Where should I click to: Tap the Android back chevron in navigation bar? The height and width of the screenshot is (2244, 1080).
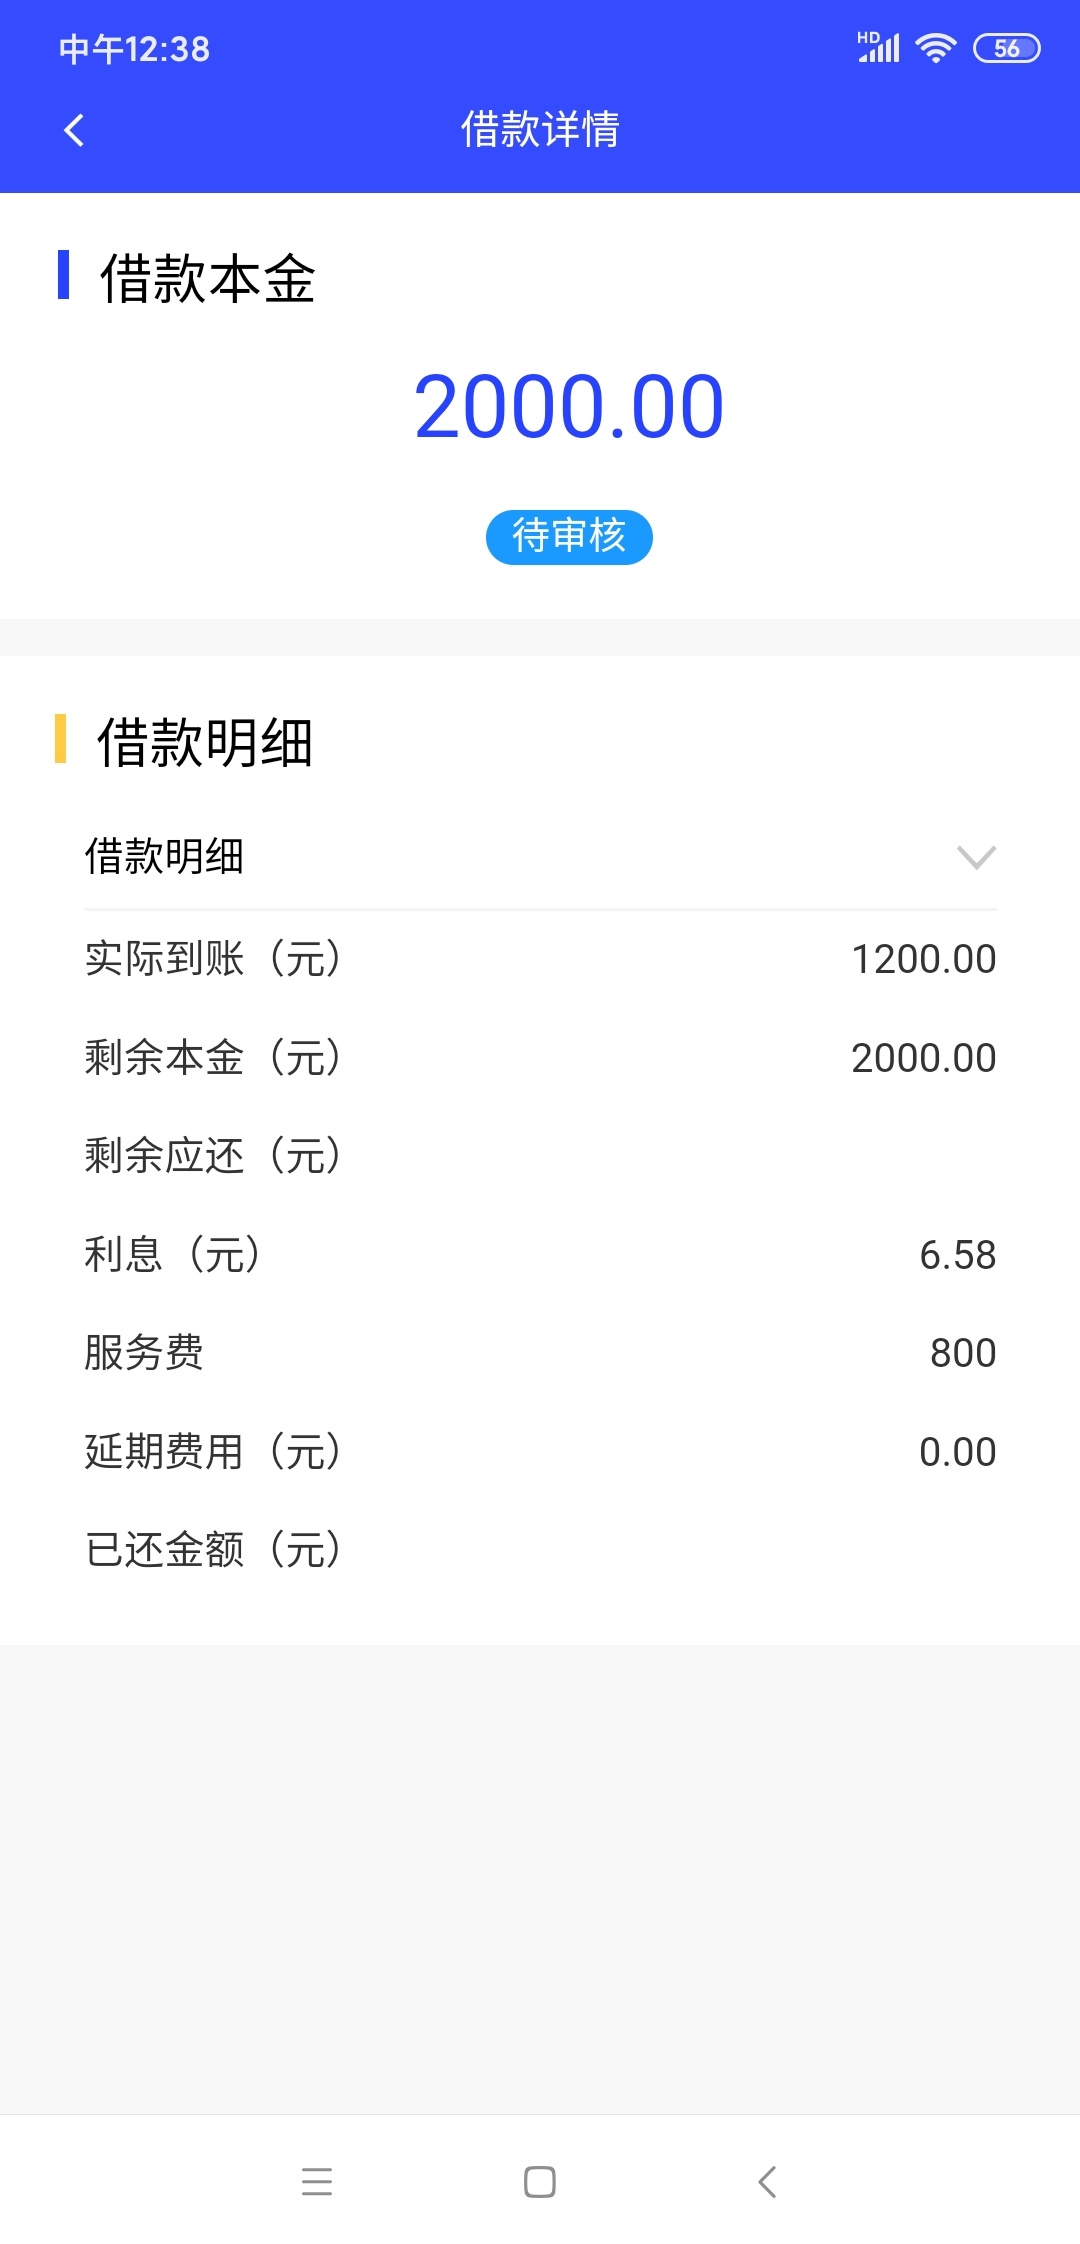(x=767, y=2181)
